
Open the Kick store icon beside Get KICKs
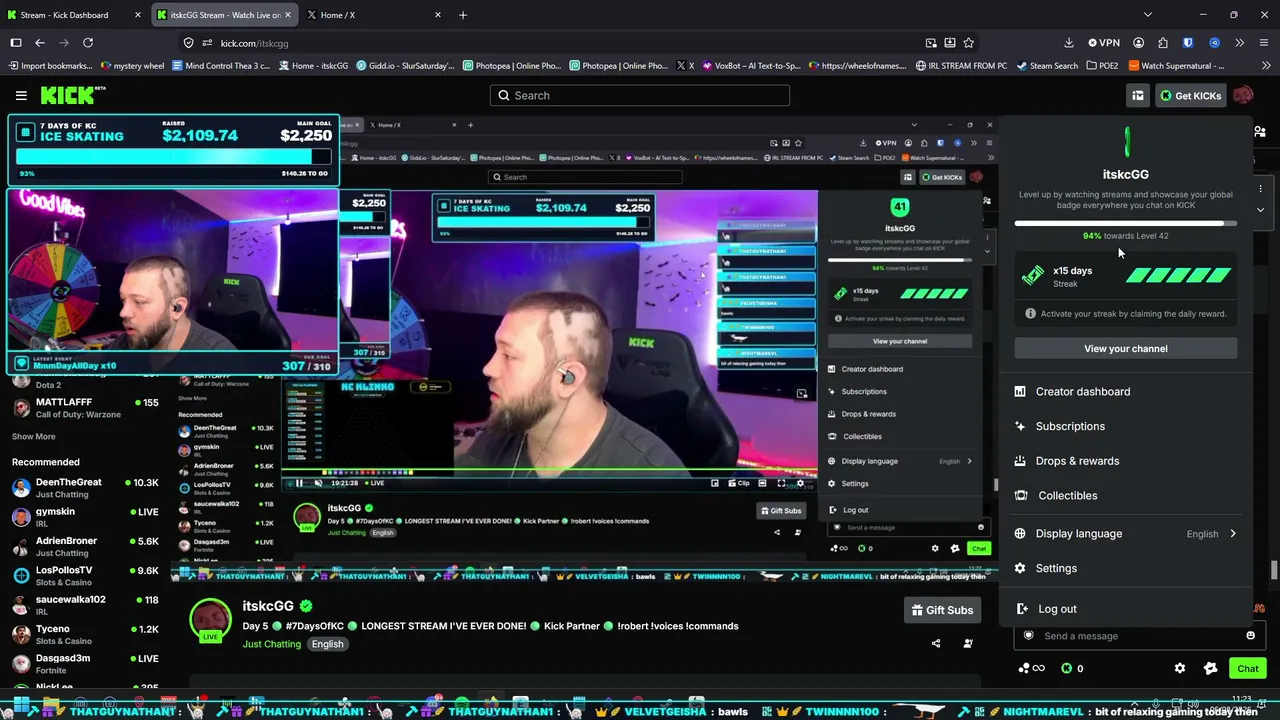1138,95
